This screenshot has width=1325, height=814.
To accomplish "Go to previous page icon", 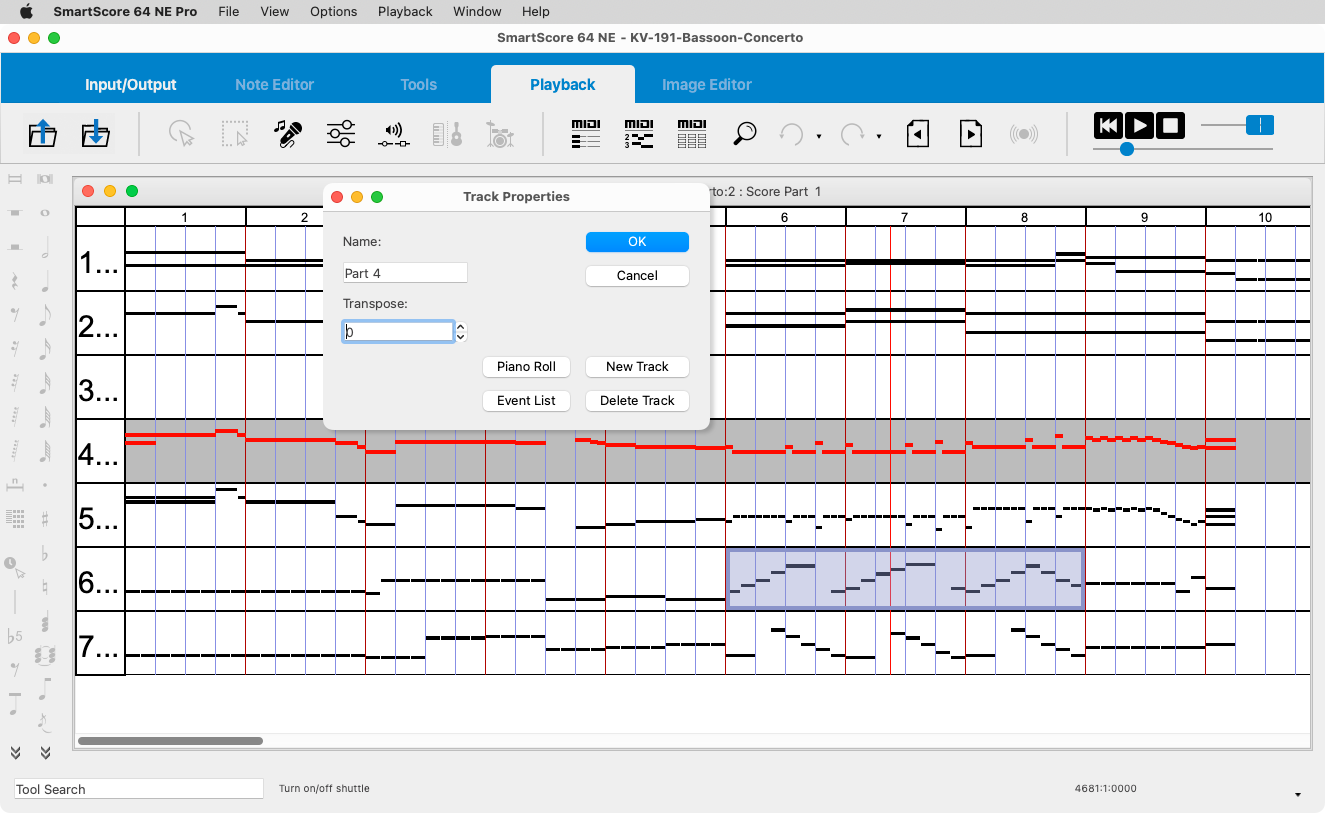I will (x=918, y=133).
